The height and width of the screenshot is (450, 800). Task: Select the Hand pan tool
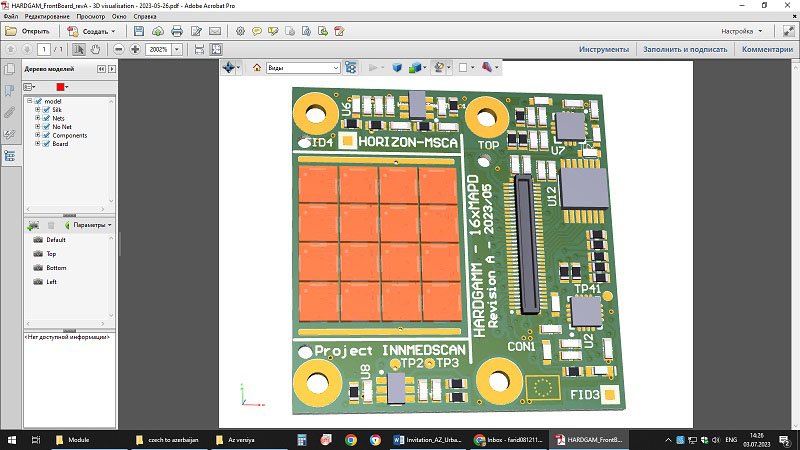[97, 49]
